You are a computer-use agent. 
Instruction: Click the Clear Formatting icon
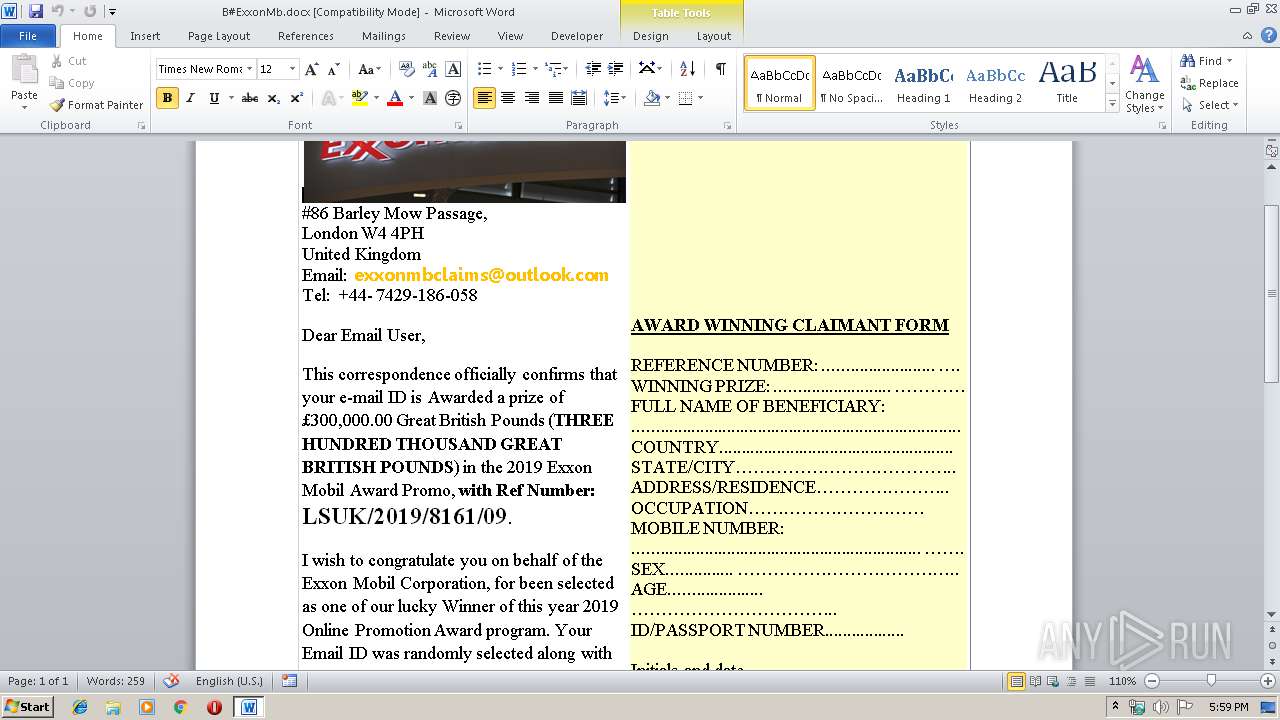tap(407, 69)
